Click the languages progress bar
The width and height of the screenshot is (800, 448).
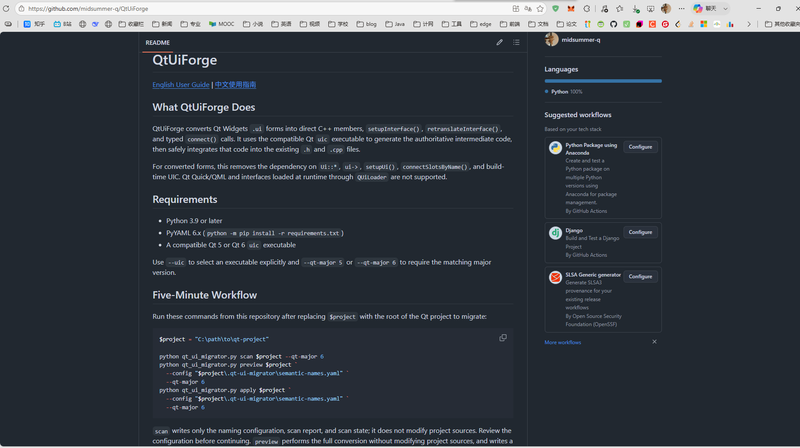pos(603,81)
